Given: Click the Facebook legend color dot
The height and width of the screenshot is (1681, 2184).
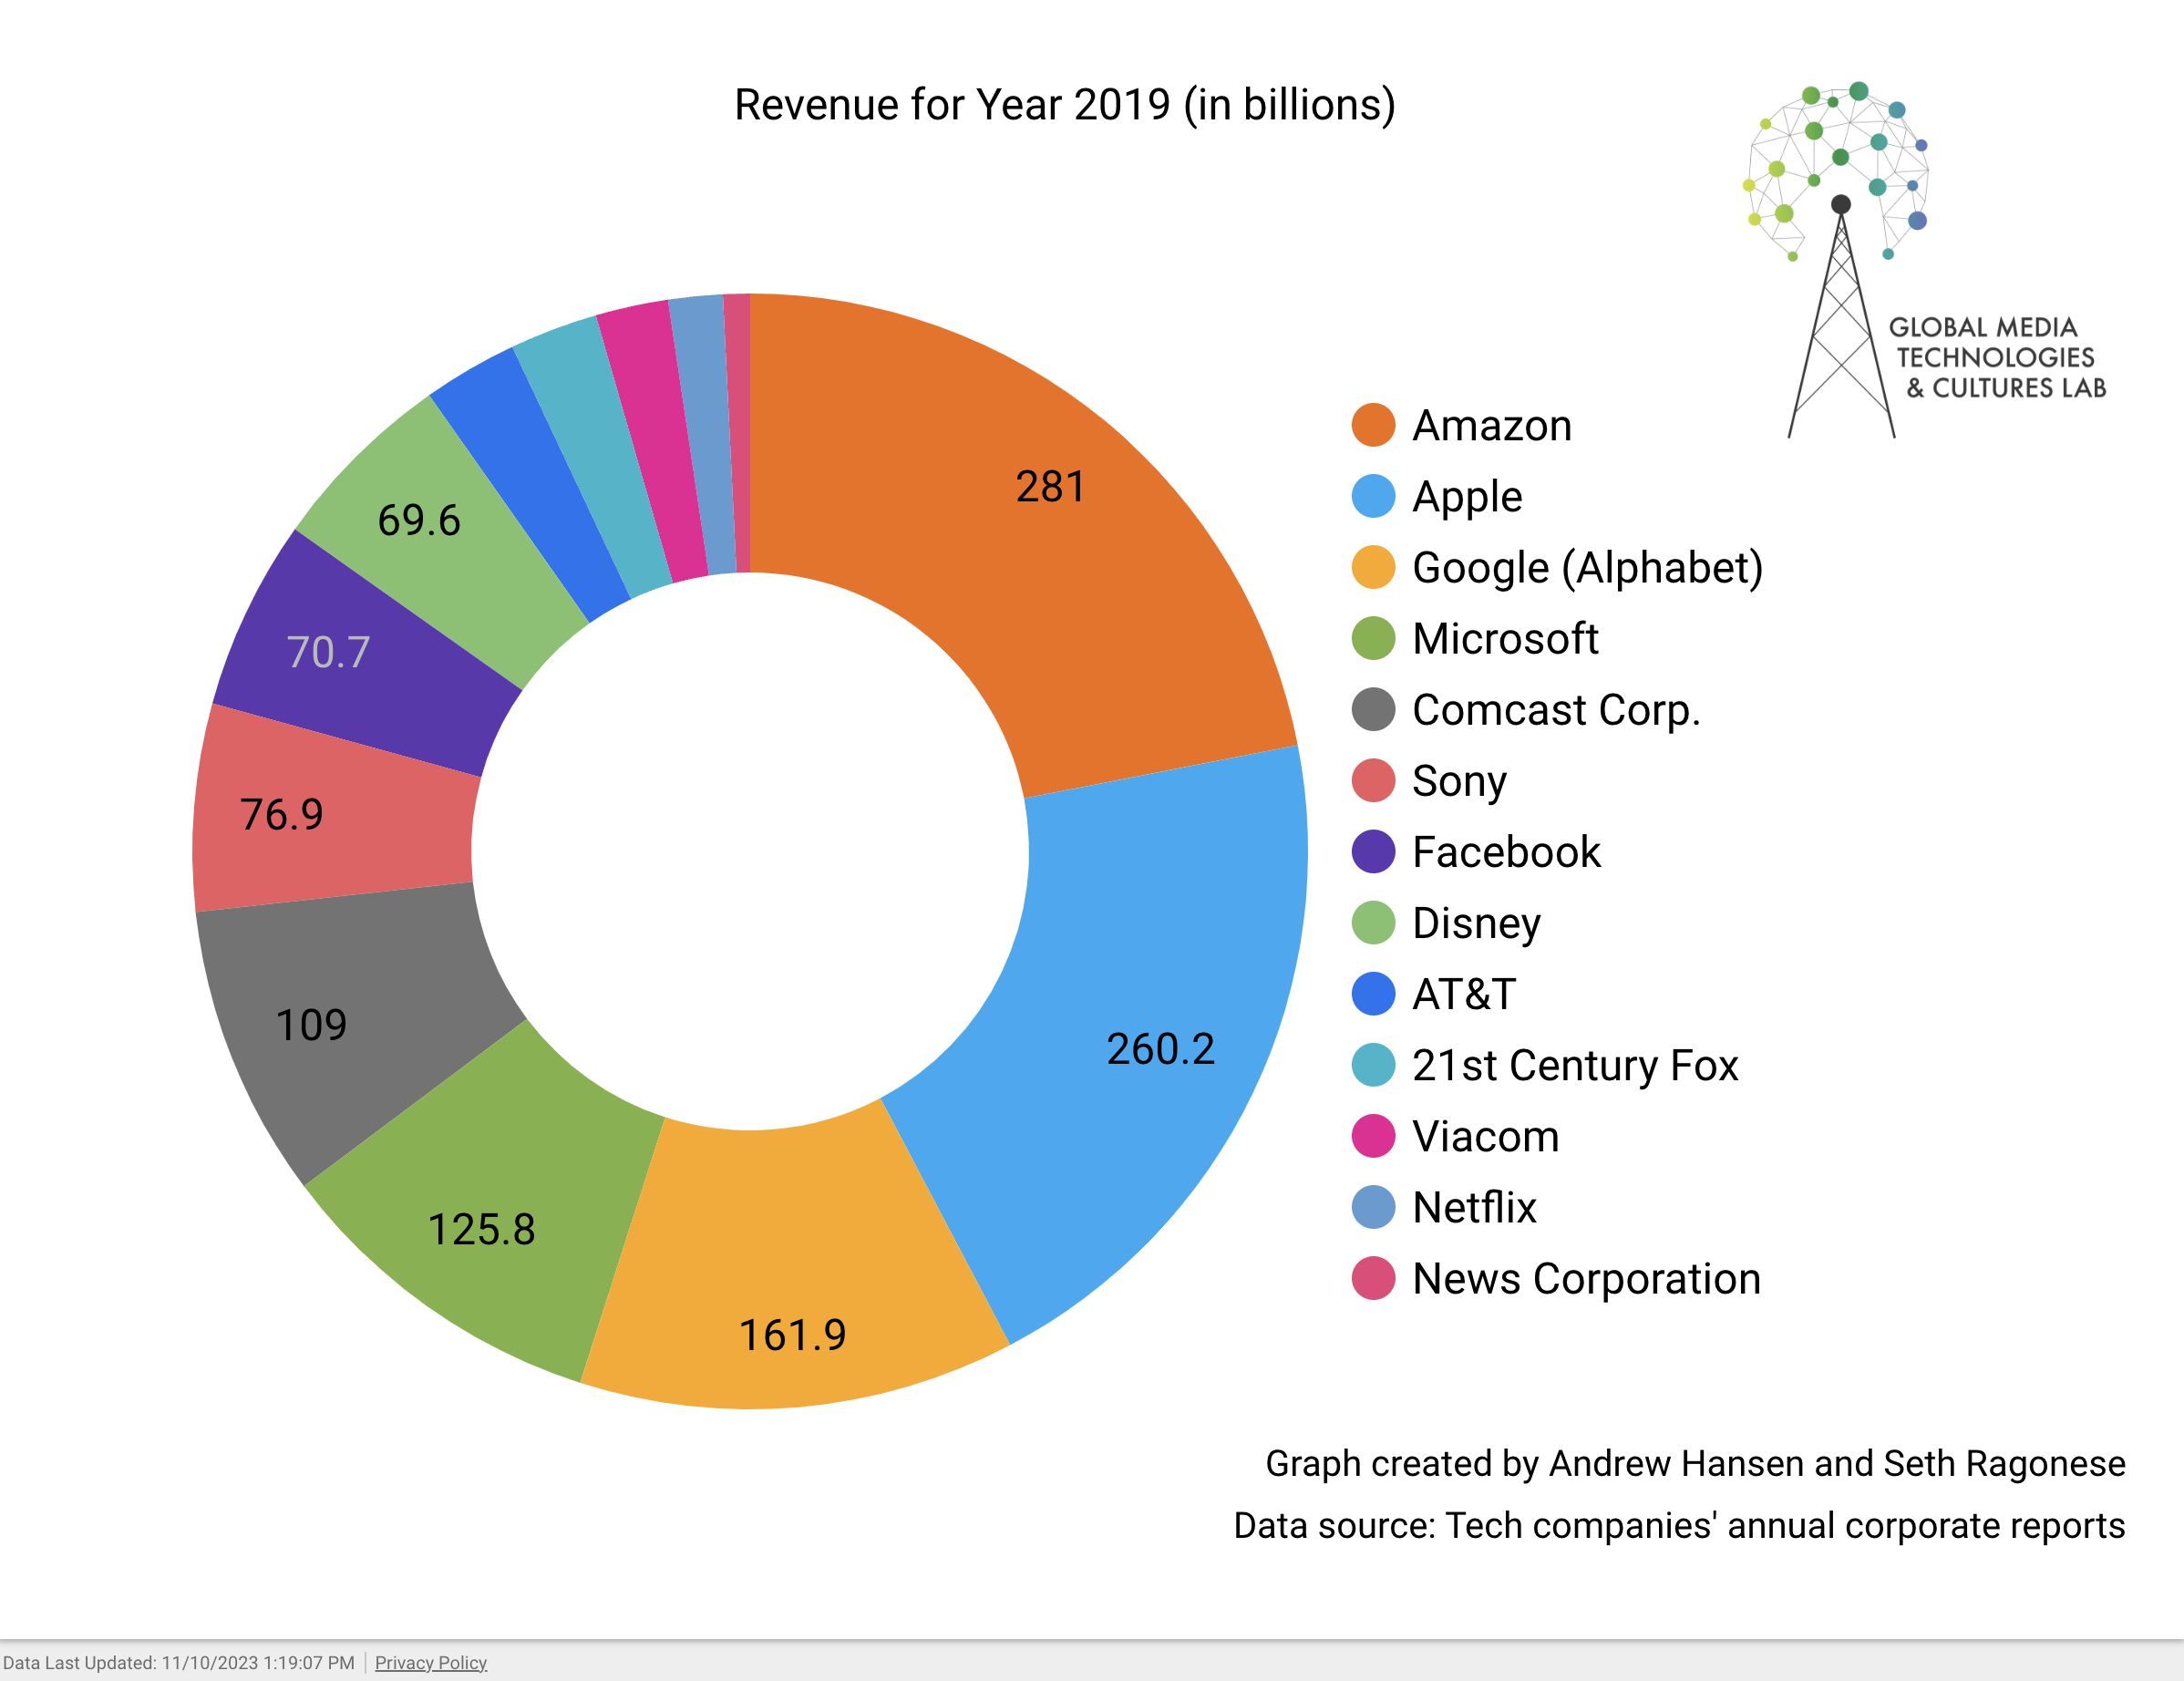Looking at the screenshot, I should click(x=1373, y=852).
